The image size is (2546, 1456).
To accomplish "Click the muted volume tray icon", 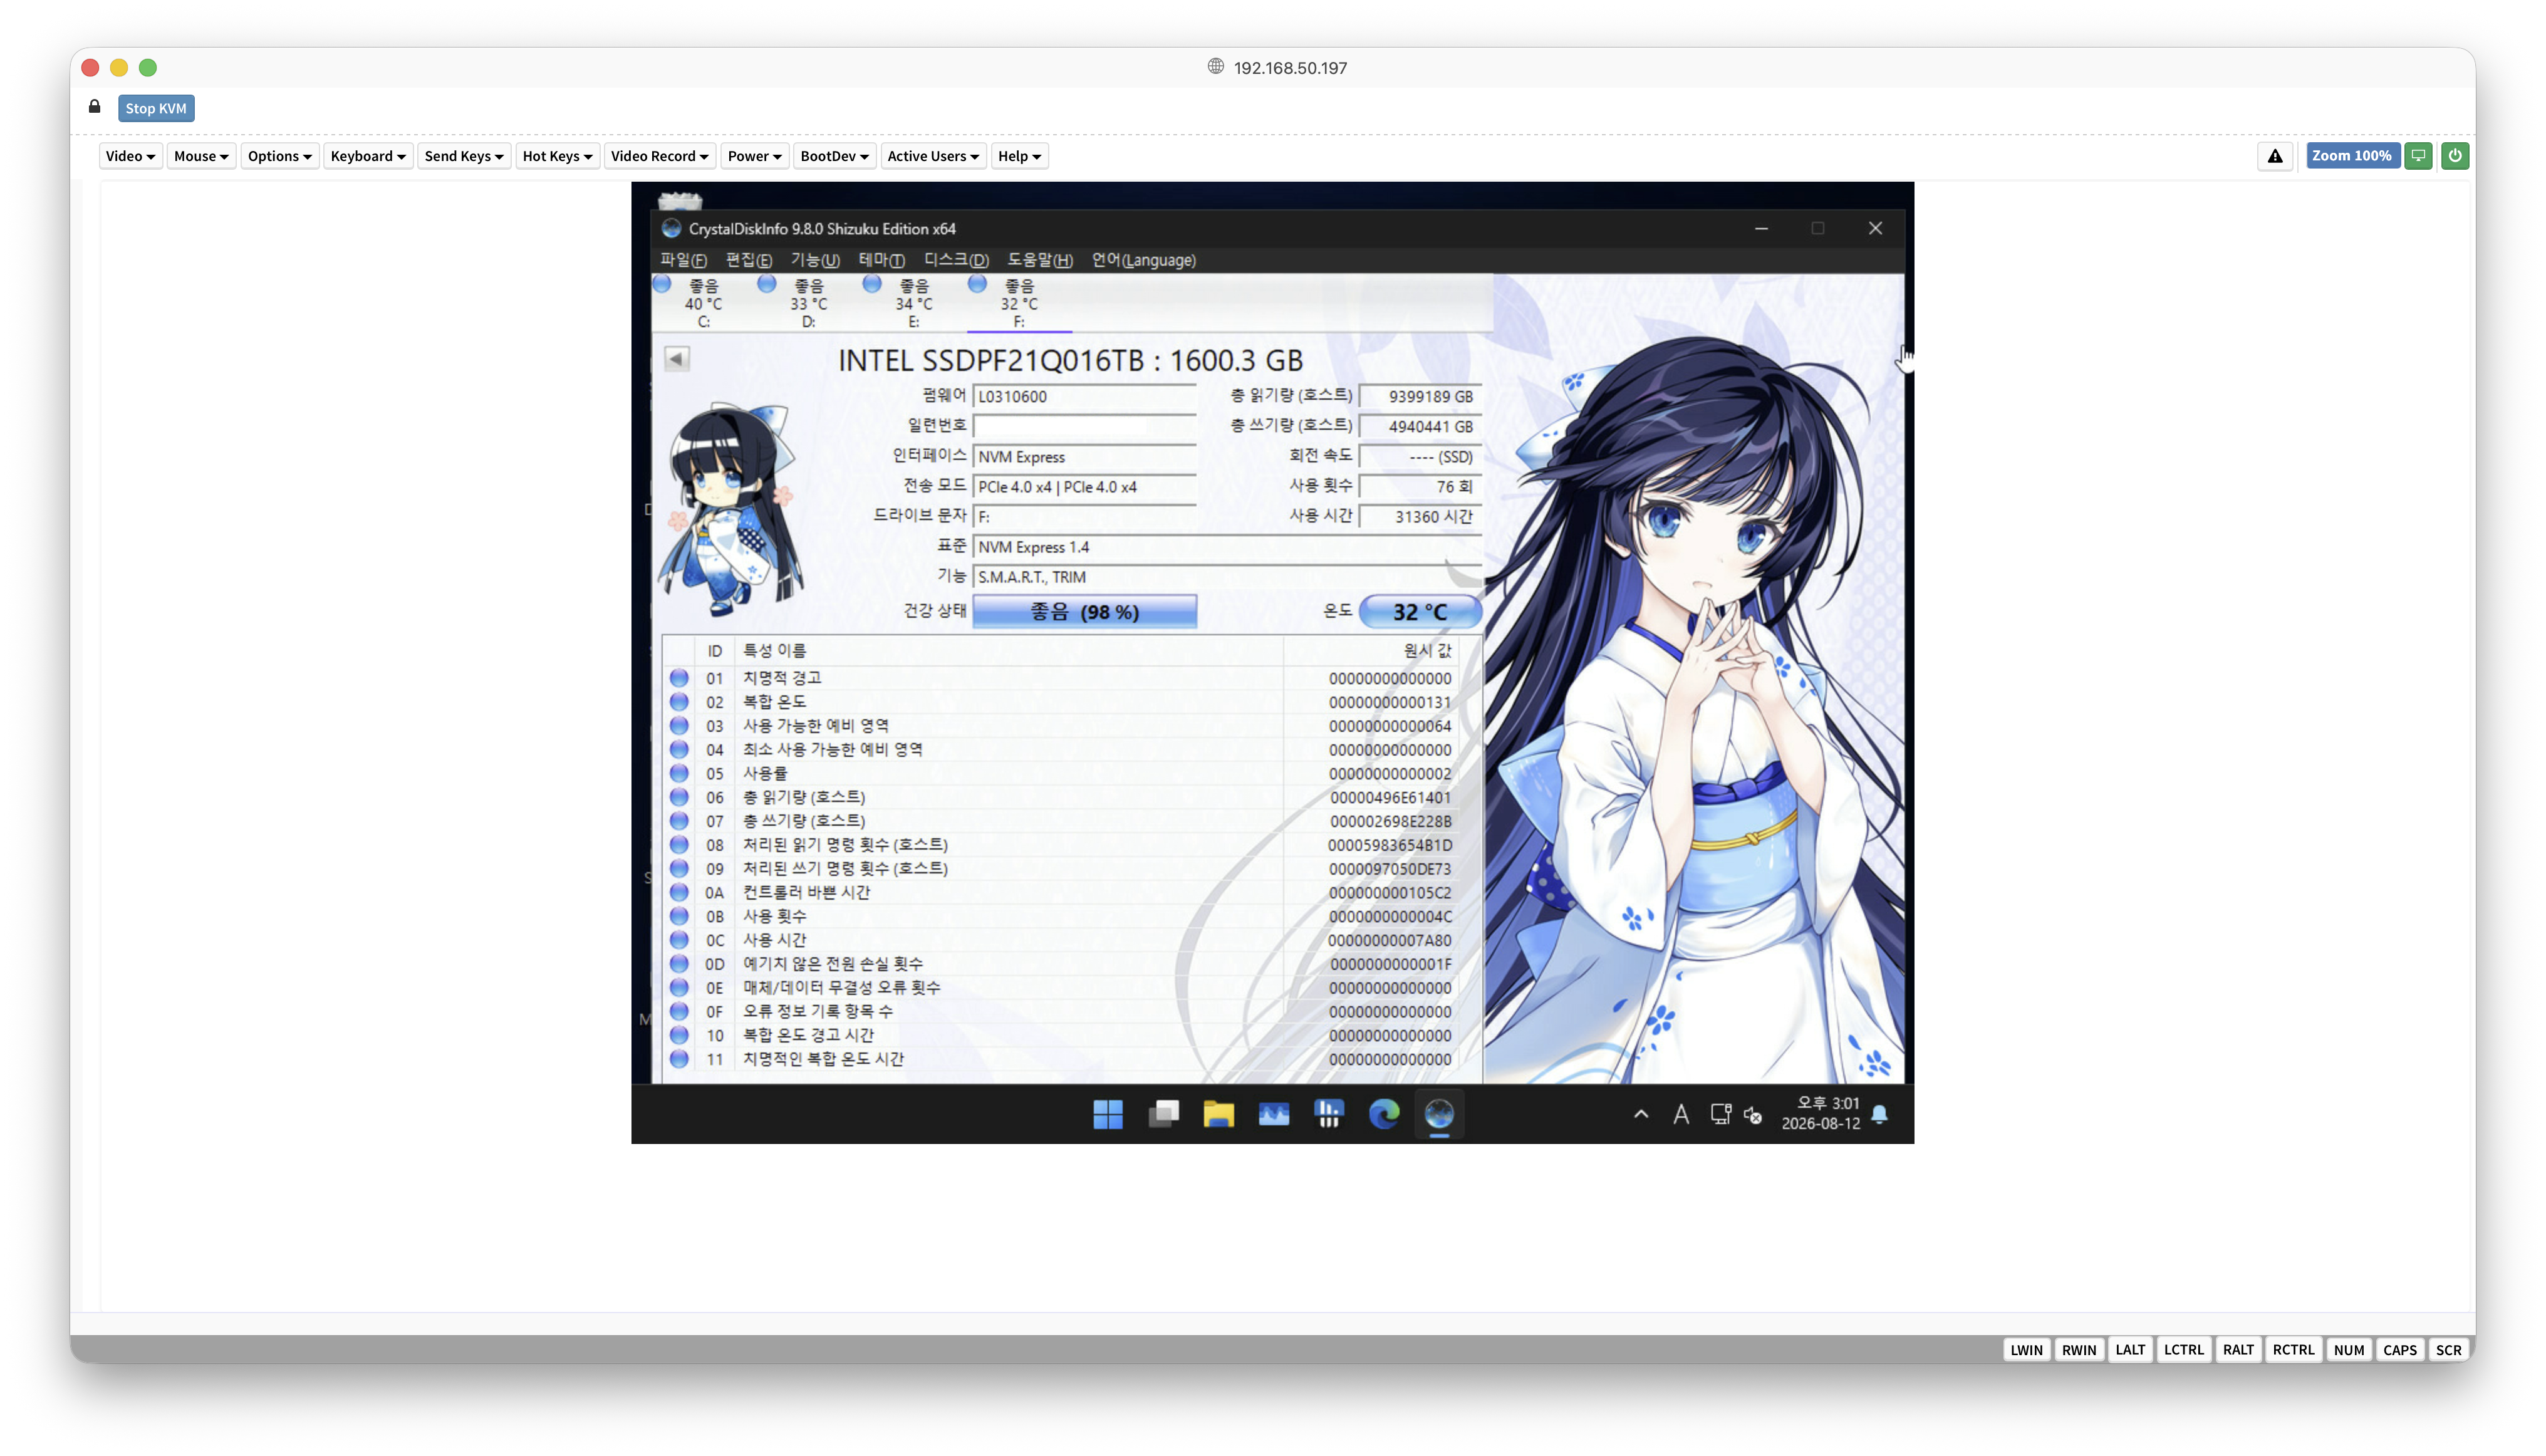I will point(1753,1115).
